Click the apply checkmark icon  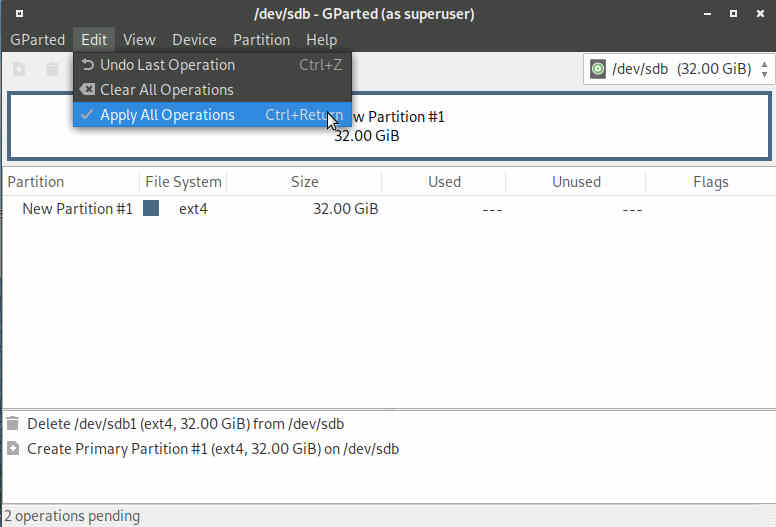coord(87,114)
